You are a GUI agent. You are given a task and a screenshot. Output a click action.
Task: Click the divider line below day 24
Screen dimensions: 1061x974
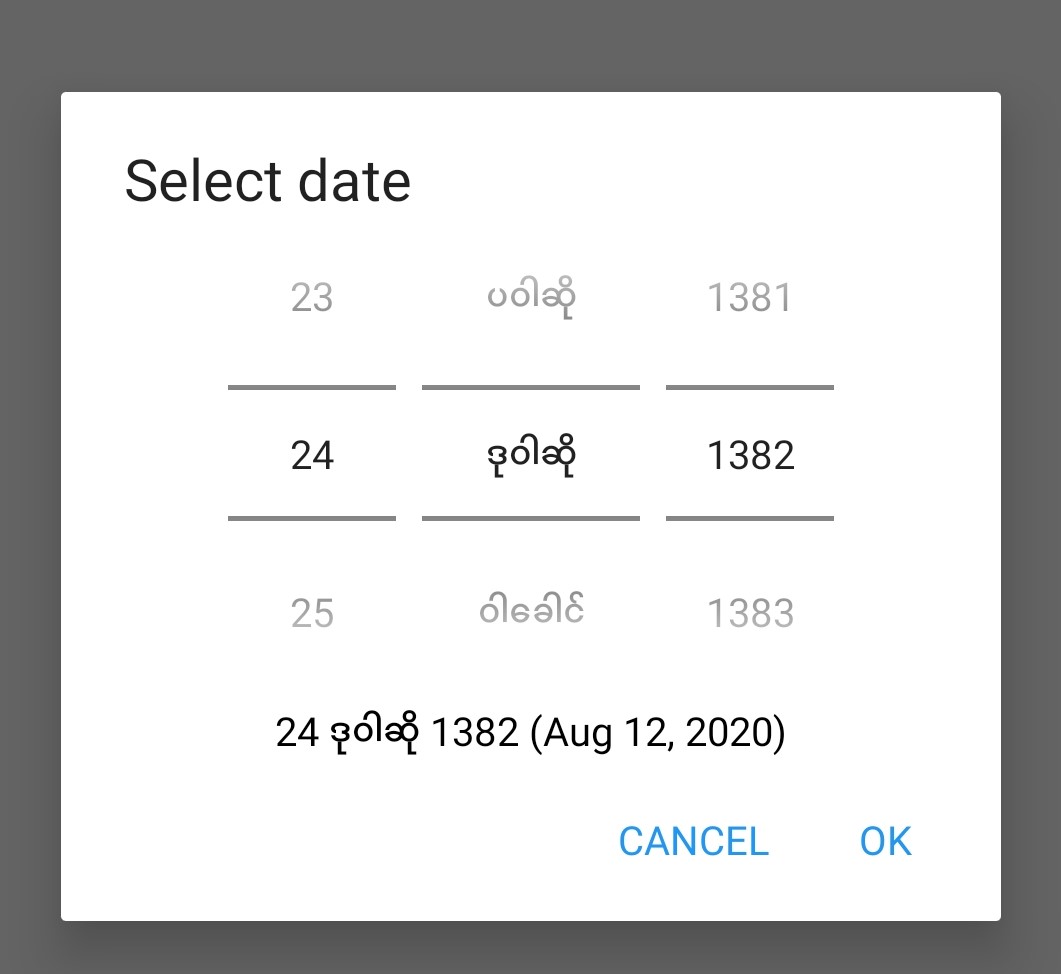pyautogui.click(x=311, y=518)
